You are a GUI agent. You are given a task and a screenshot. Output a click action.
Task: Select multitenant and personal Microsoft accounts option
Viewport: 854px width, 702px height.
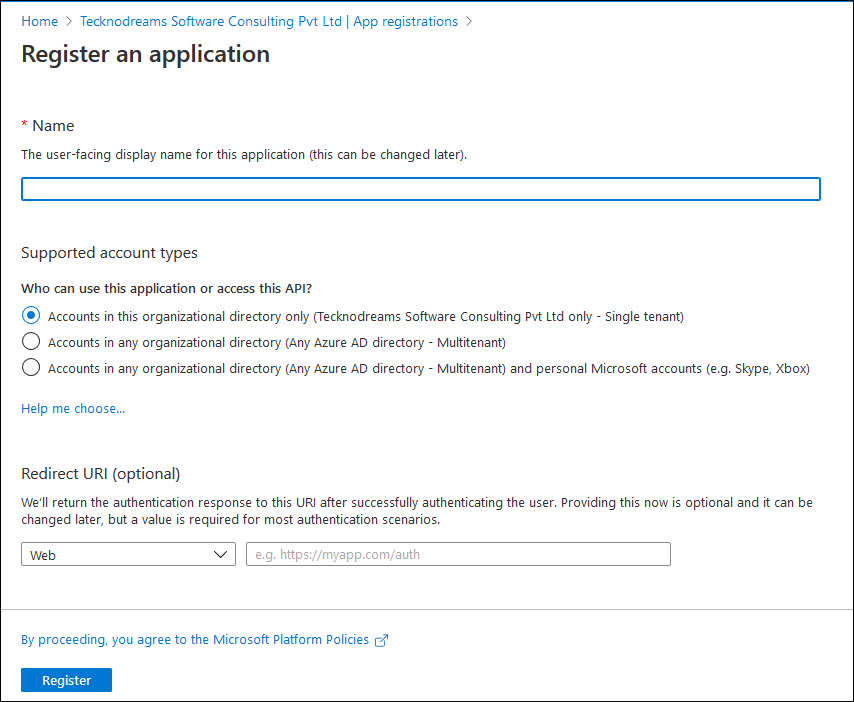pos(30,367)
